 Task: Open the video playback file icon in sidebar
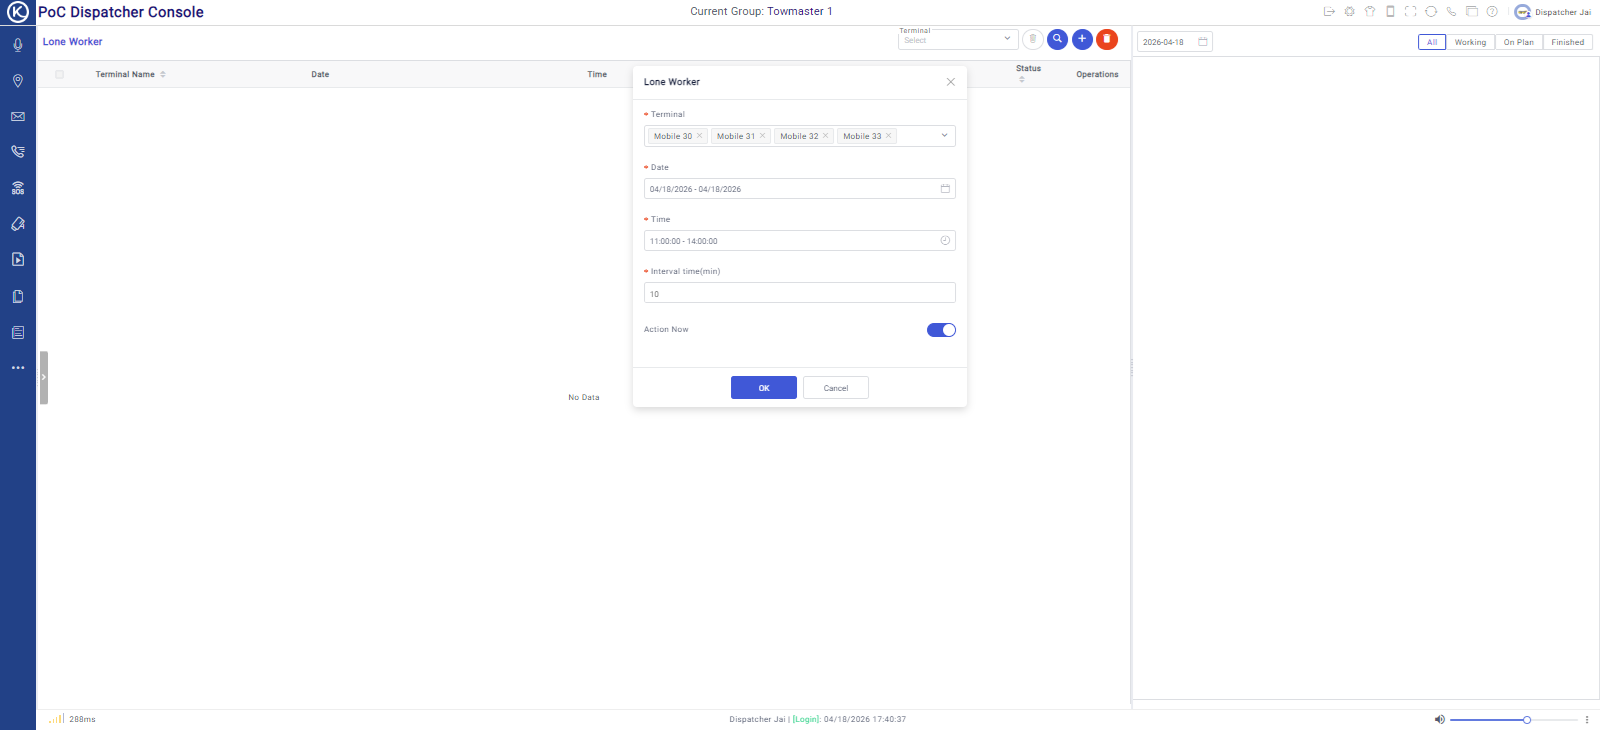18,260
